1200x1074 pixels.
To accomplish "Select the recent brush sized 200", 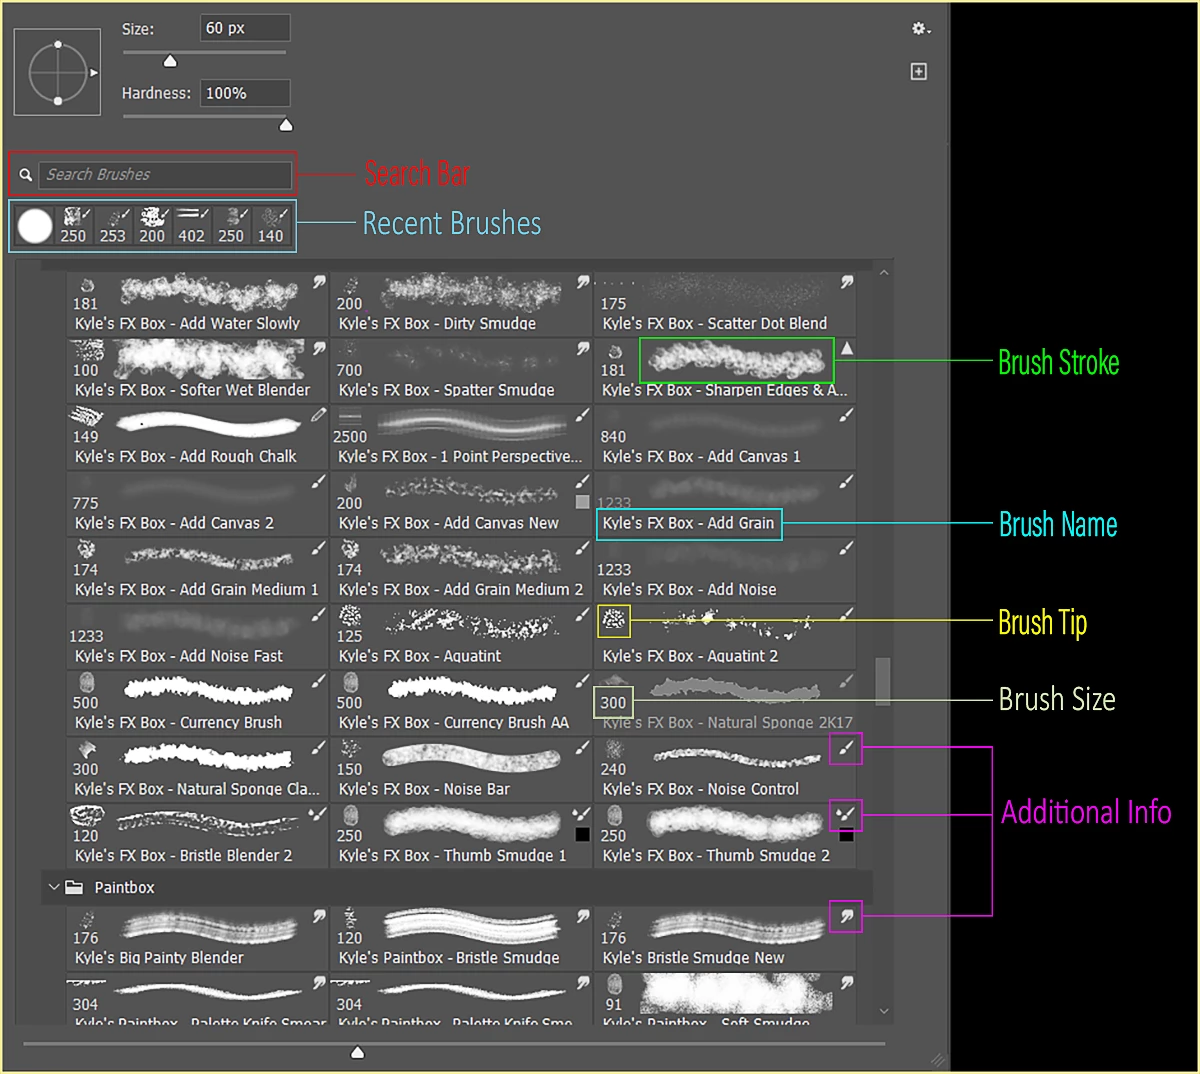I will (x=152, y=226).
